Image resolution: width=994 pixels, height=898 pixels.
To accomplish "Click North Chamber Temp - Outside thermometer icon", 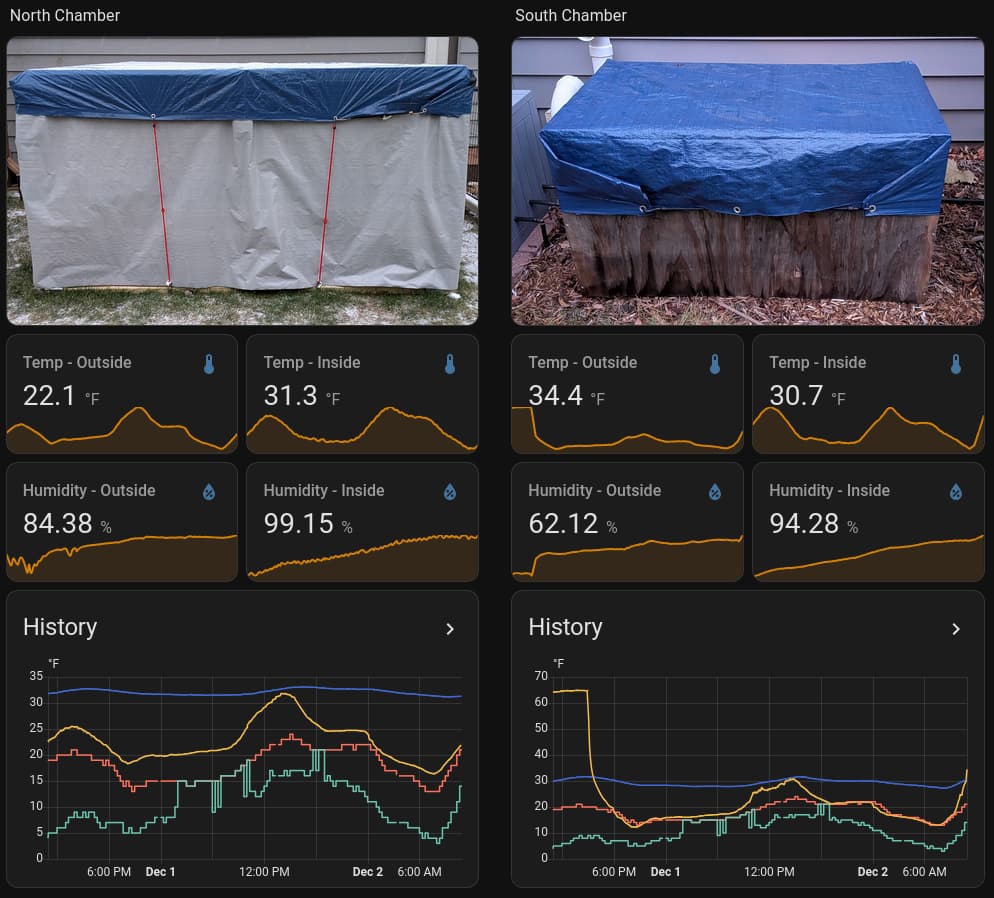I will point(209,364).
